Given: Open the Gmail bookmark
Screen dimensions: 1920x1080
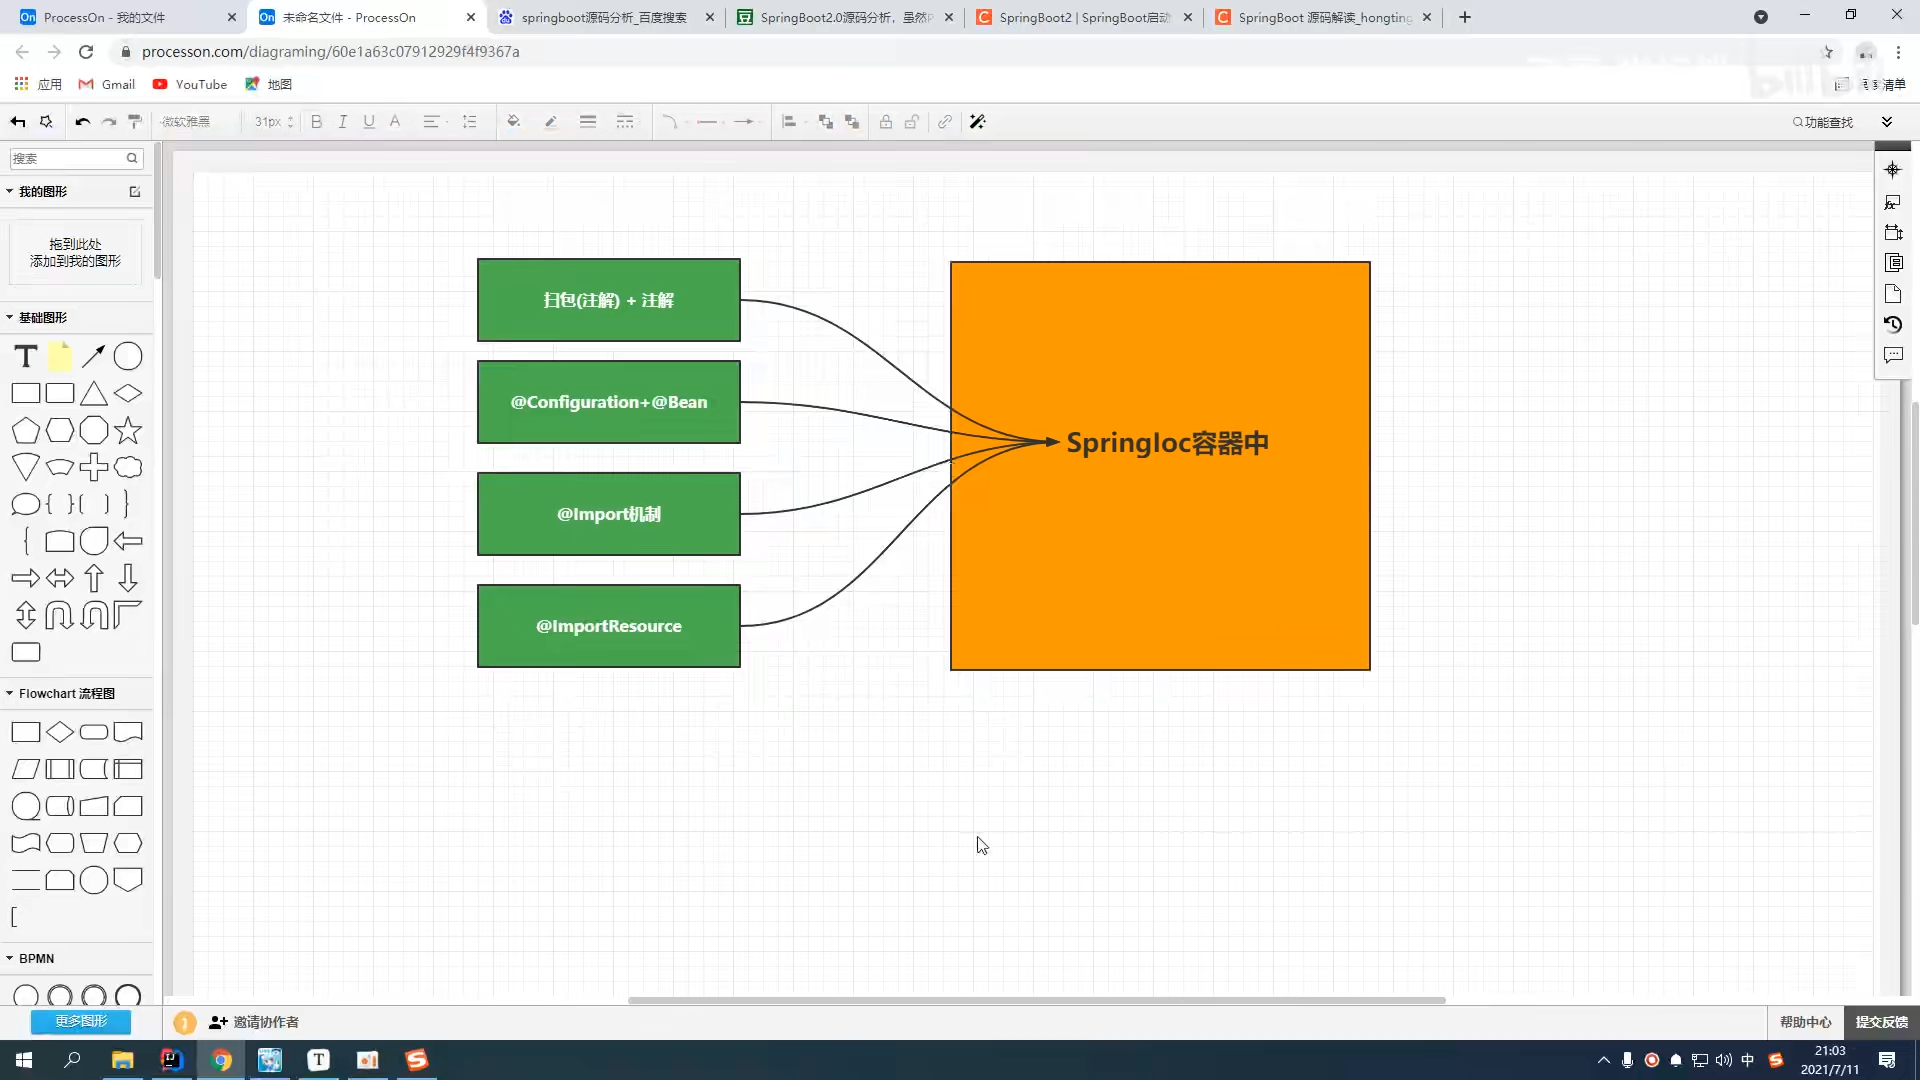Looking at the screenshot, I should tap(107, 84).
